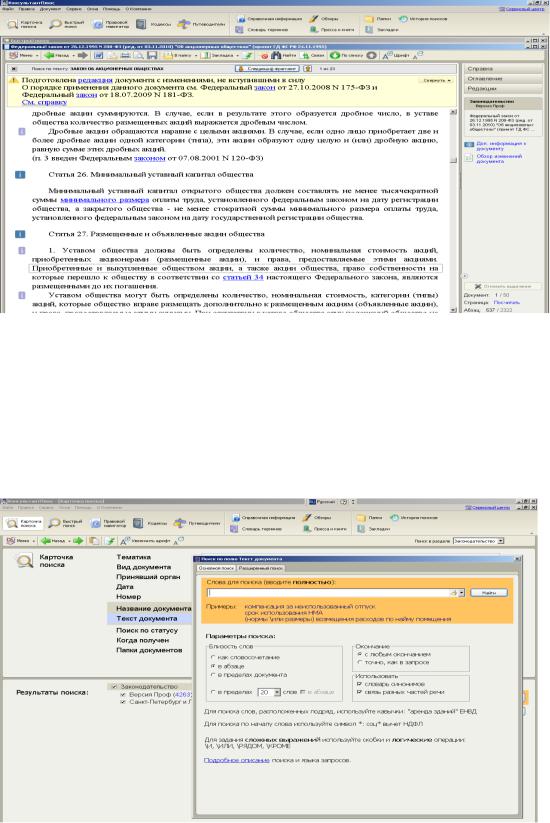Open the word-count 20 dropdown
Image resolution: width=550 pixels, height=823 pixels.
[277, 692]
